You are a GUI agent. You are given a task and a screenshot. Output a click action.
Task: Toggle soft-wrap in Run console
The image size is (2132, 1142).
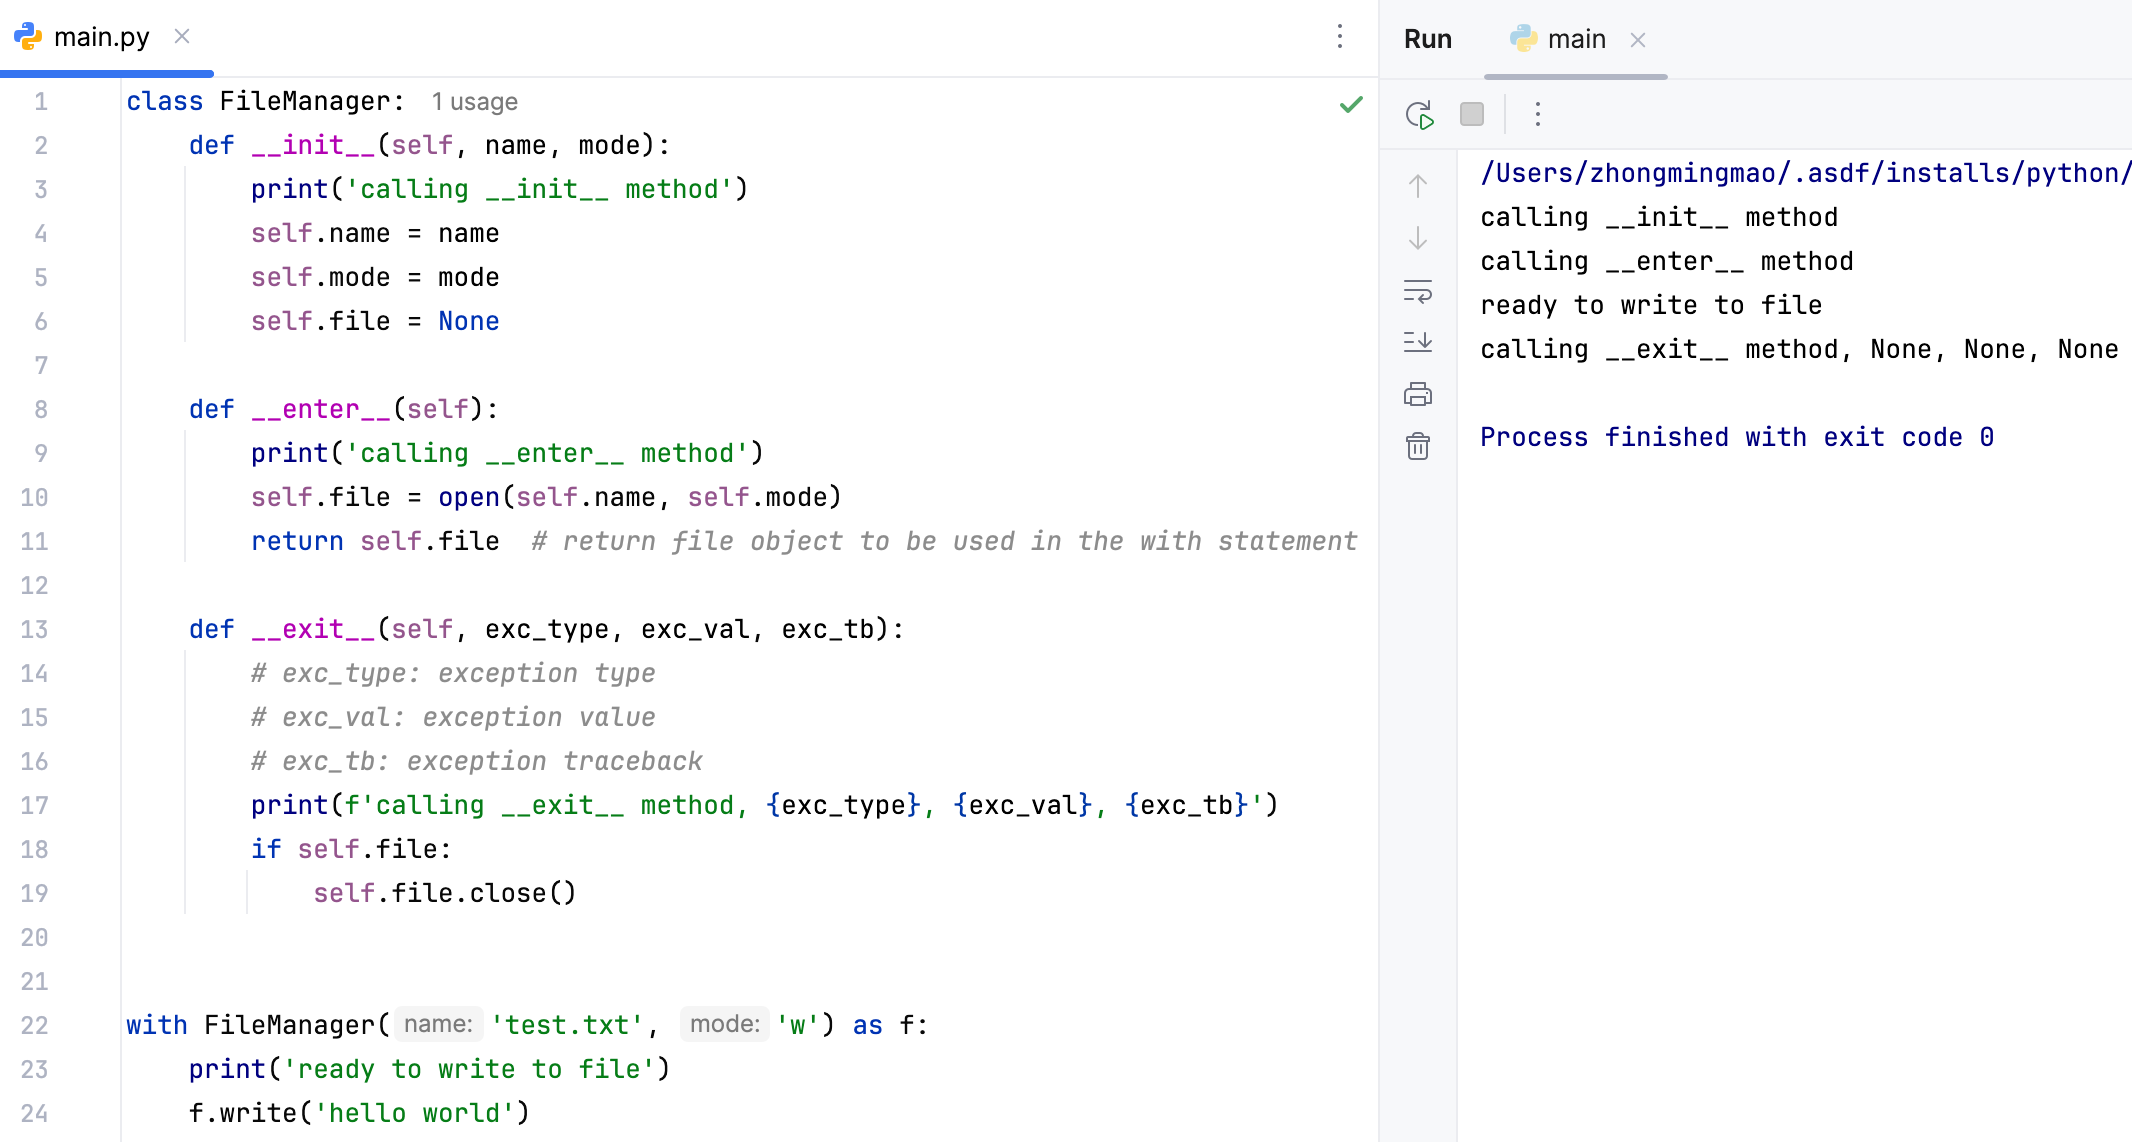point(1418,291)
